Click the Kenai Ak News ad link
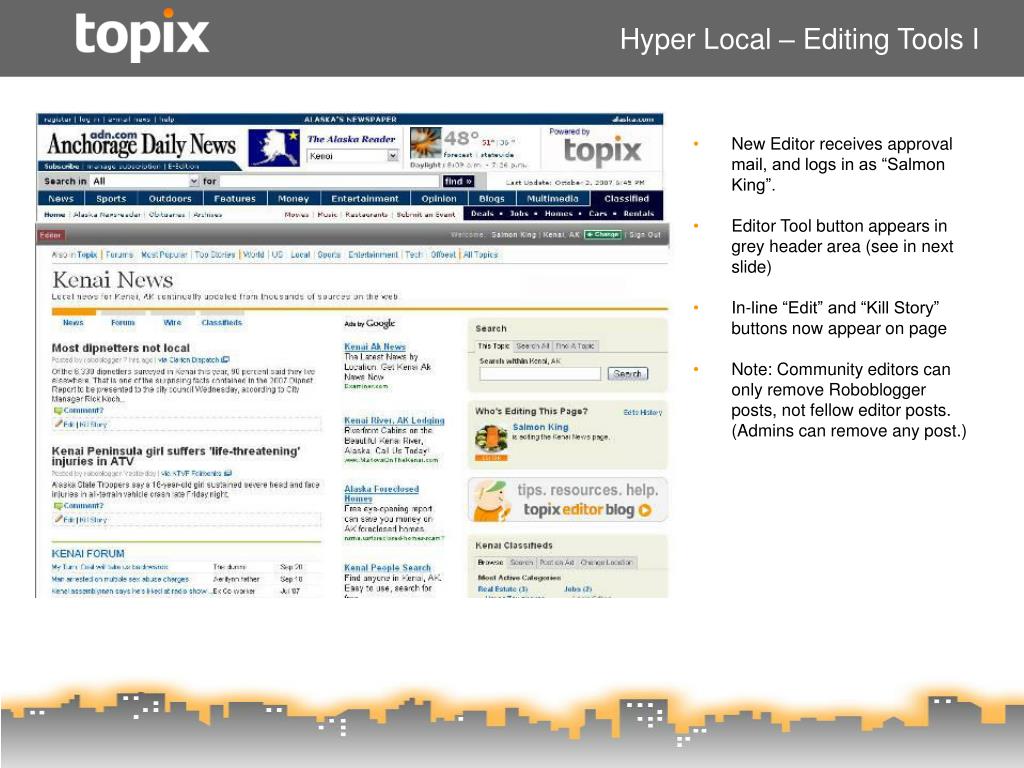Viewport: 1024px width, 768px height. pyautogui.click(x=375, y=347)
